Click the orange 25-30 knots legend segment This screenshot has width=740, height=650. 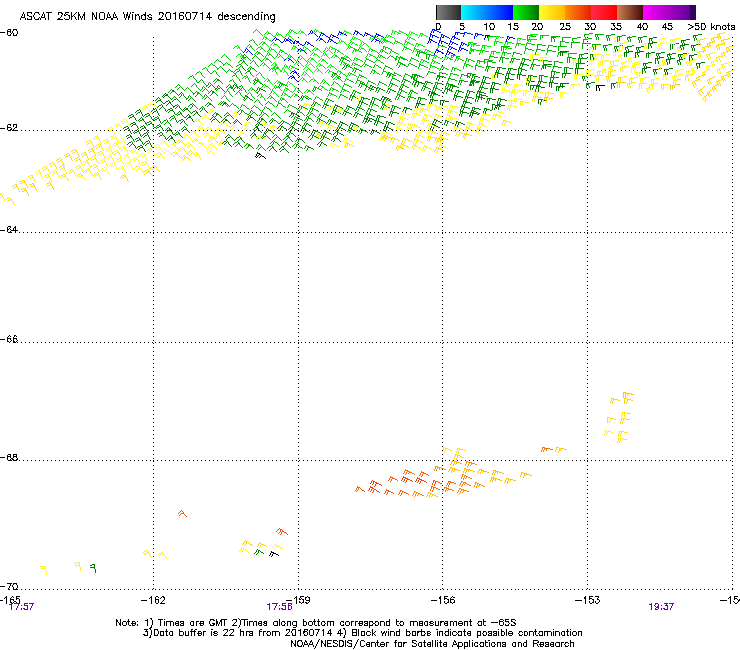(x=578, y=12)
